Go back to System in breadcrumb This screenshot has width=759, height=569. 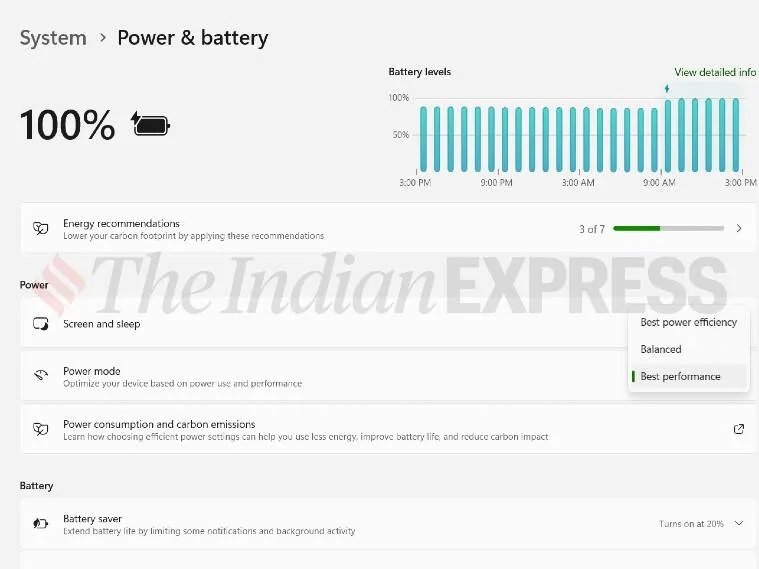[x=53, y=38]
